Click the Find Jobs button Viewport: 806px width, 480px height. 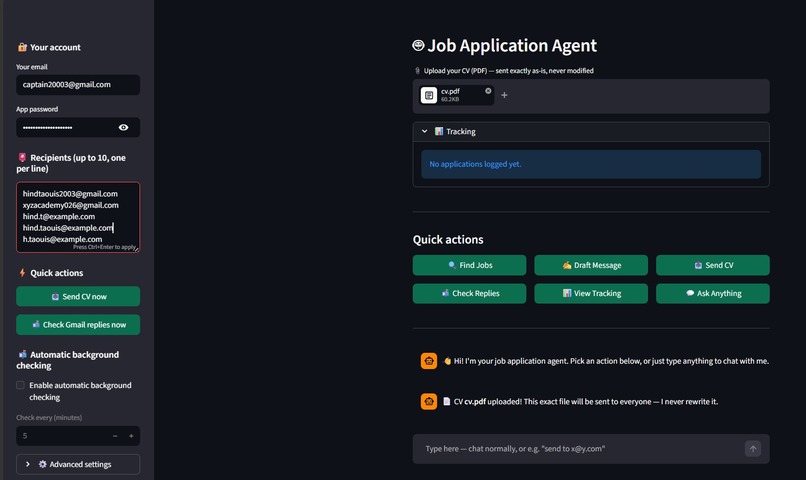tap(469, 265)
